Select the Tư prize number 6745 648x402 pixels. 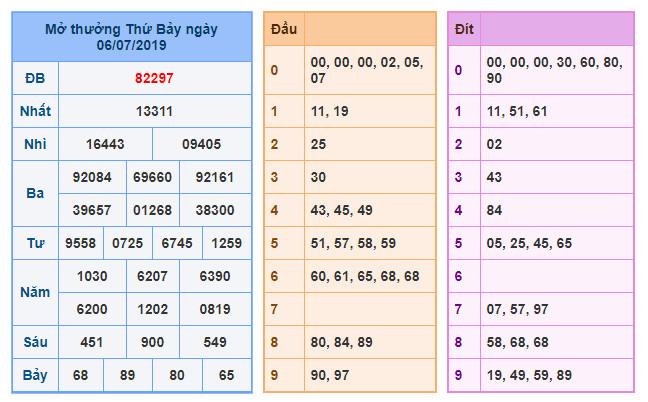click(x=178, y=243)
